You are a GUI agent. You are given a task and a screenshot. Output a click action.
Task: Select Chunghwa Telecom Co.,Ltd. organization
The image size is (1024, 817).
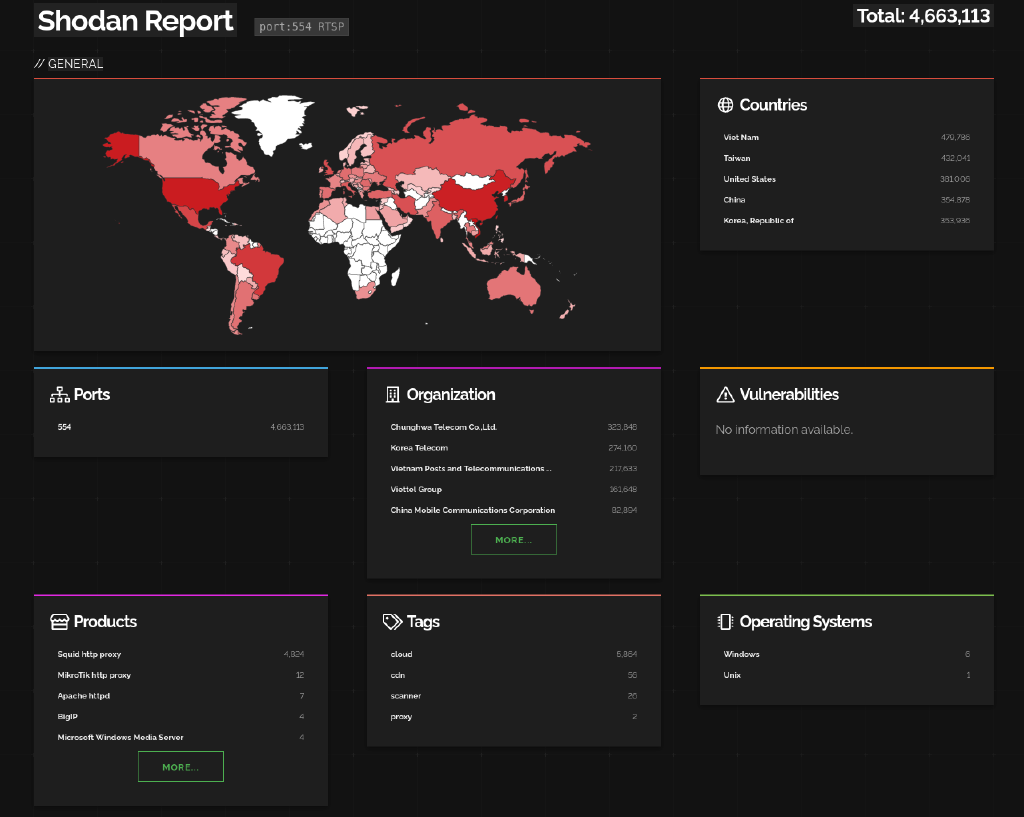(x=443, y=427)
